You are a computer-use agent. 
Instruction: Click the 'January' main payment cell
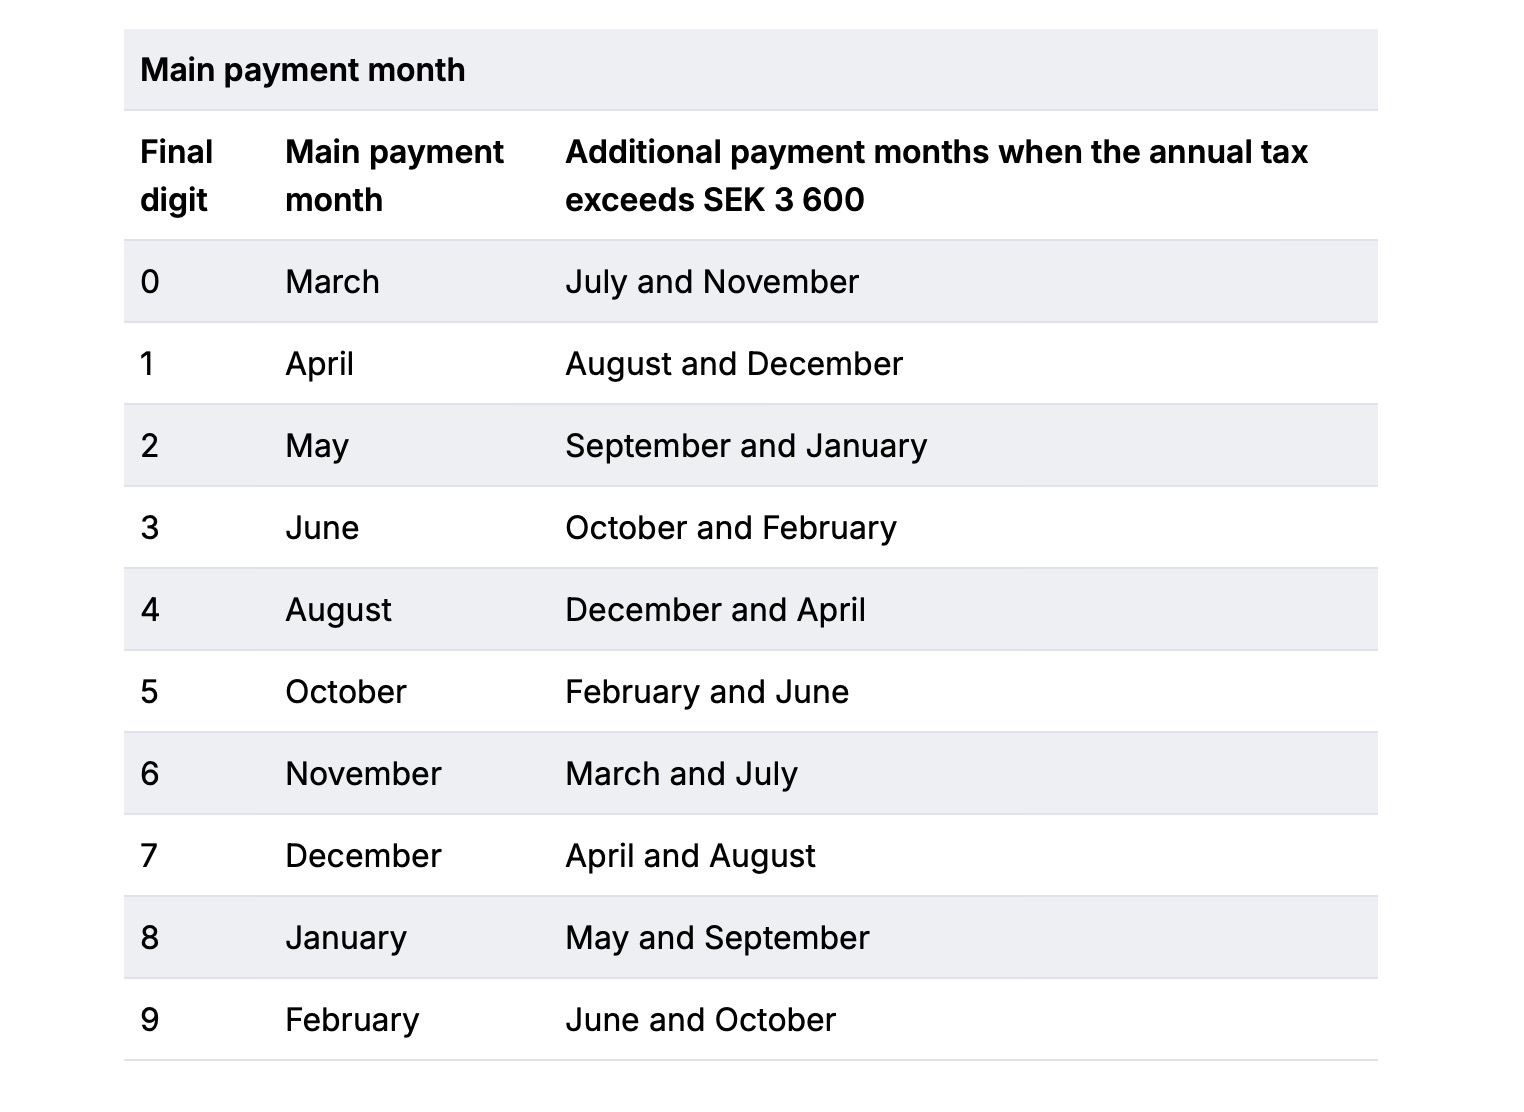coord(345,938)
